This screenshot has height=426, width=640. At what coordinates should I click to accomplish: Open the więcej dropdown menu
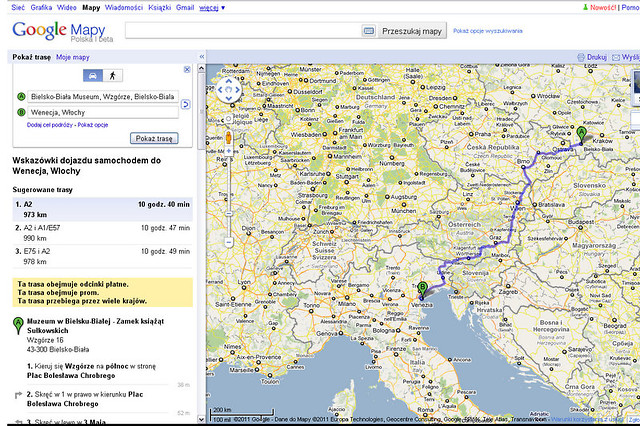[212, 7]
